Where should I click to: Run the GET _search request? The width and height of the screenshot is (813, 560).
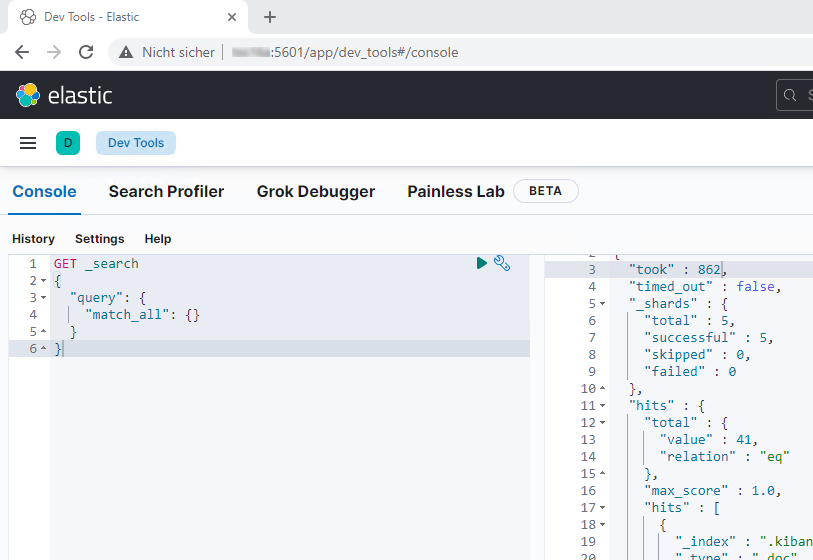tap(481, 263)
